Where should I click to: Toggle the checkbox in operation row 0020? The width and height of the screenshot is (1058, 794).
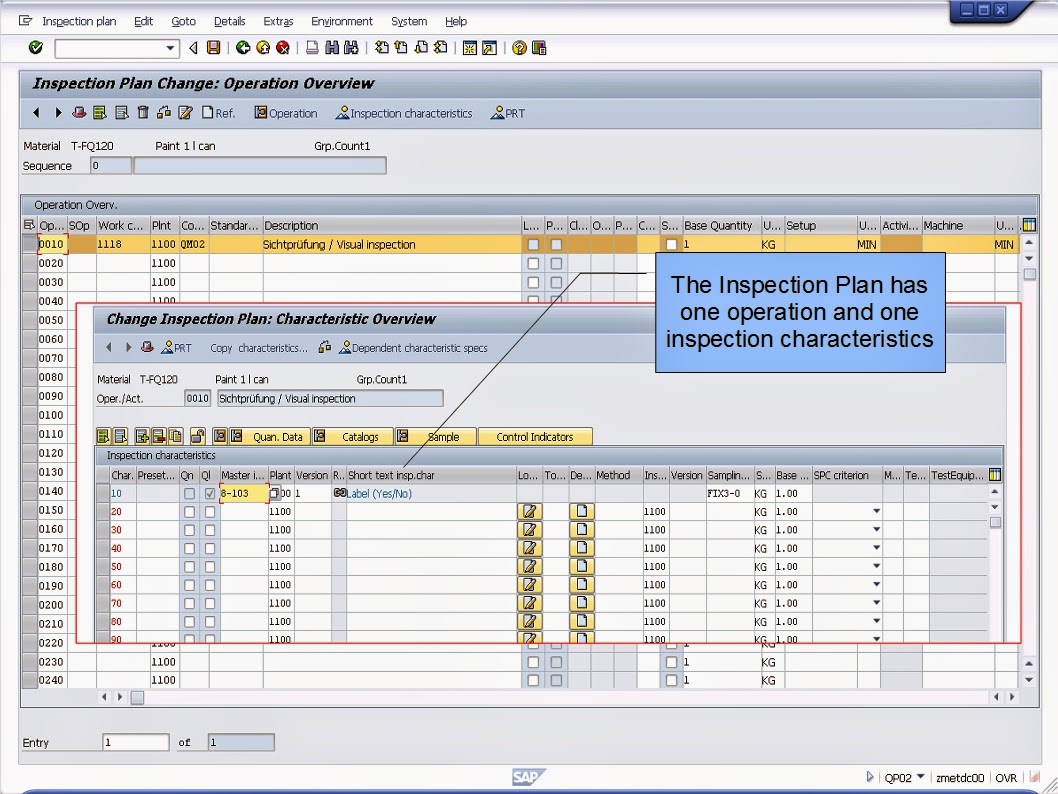[x=531, y=262]
